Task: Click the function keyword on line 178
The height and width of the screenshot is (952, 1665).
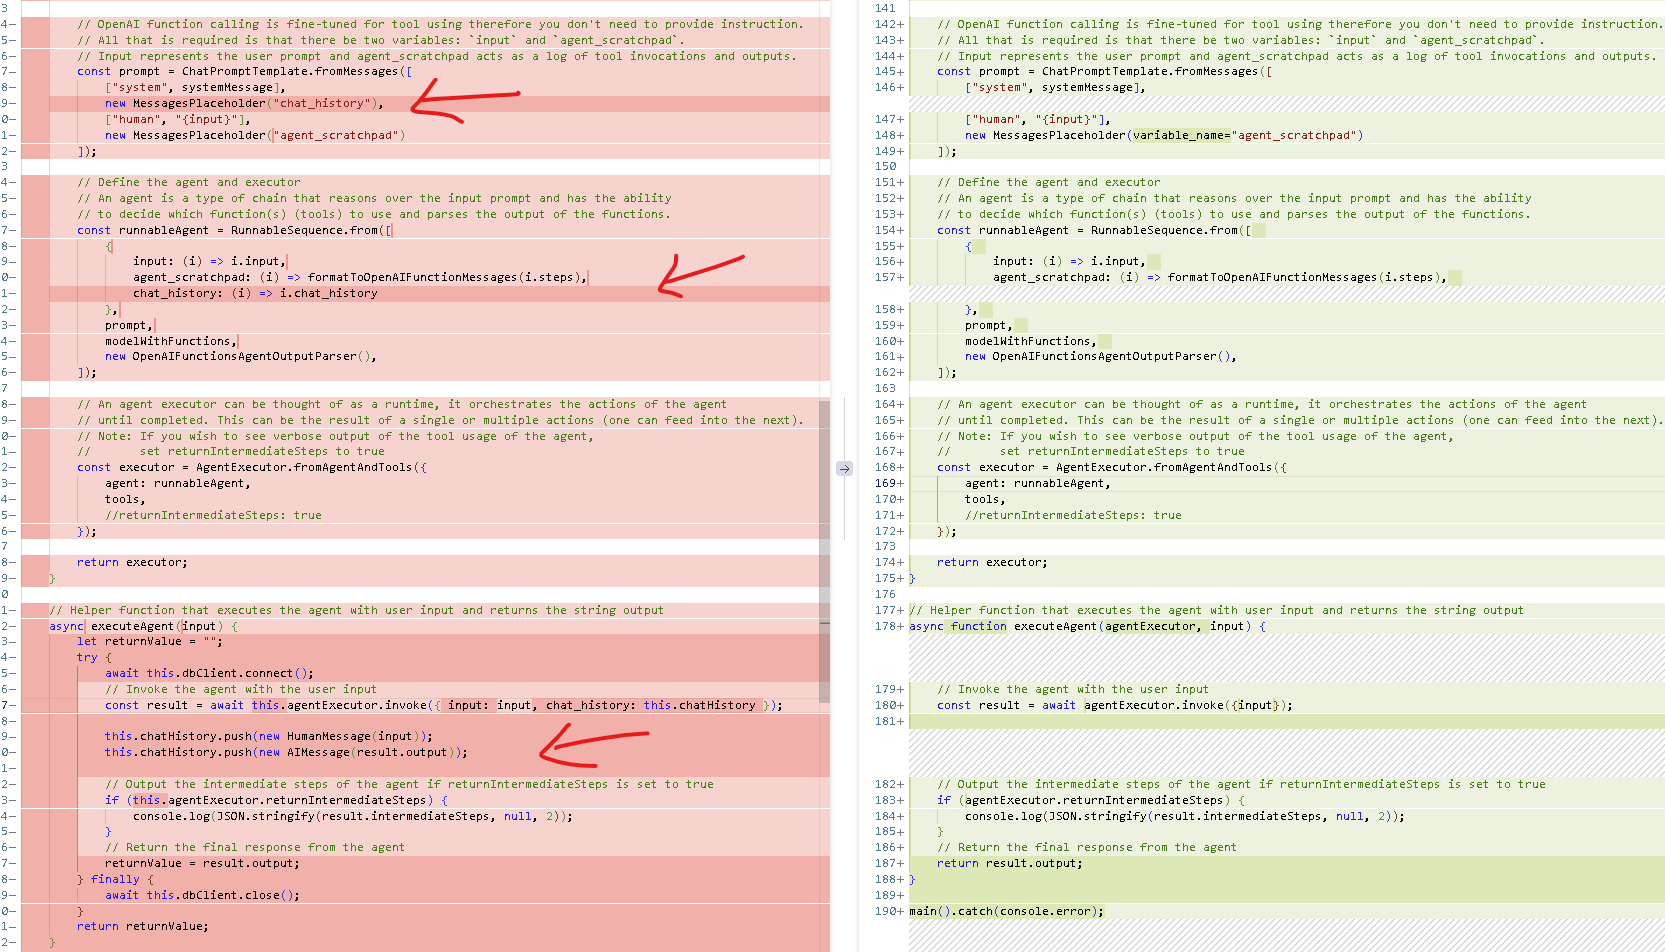Action: tap(978, 626)
